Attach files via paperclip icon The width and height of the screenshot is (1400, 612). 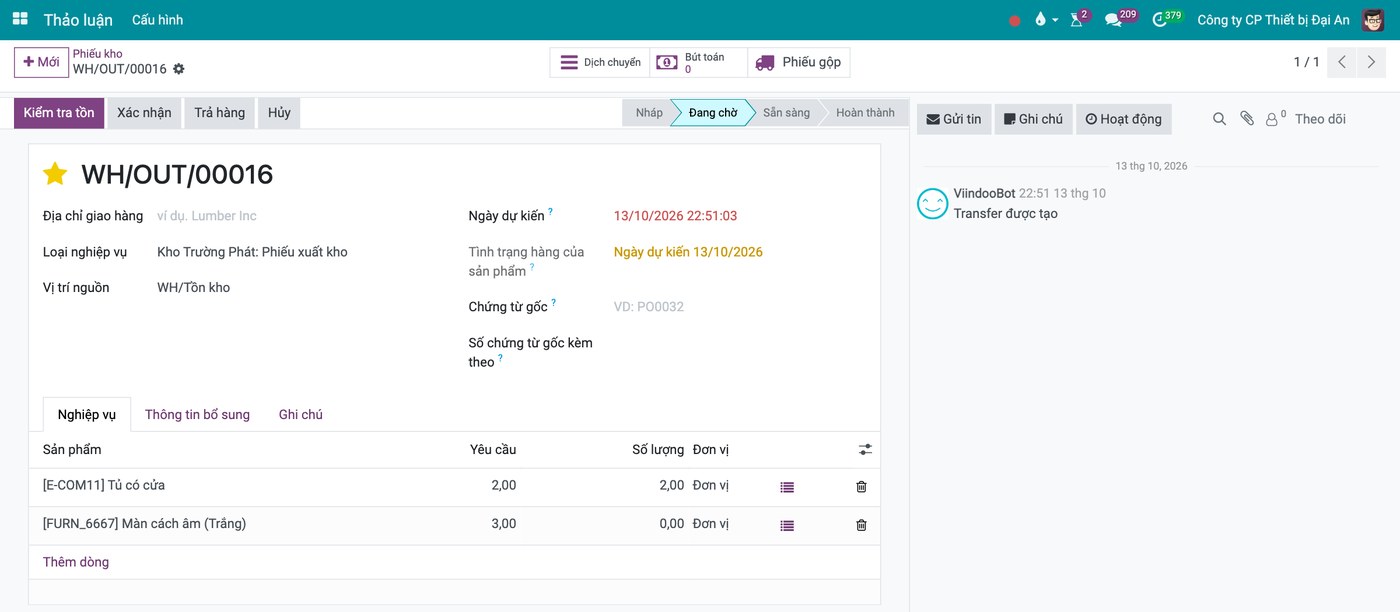(x=1247, y=119)
